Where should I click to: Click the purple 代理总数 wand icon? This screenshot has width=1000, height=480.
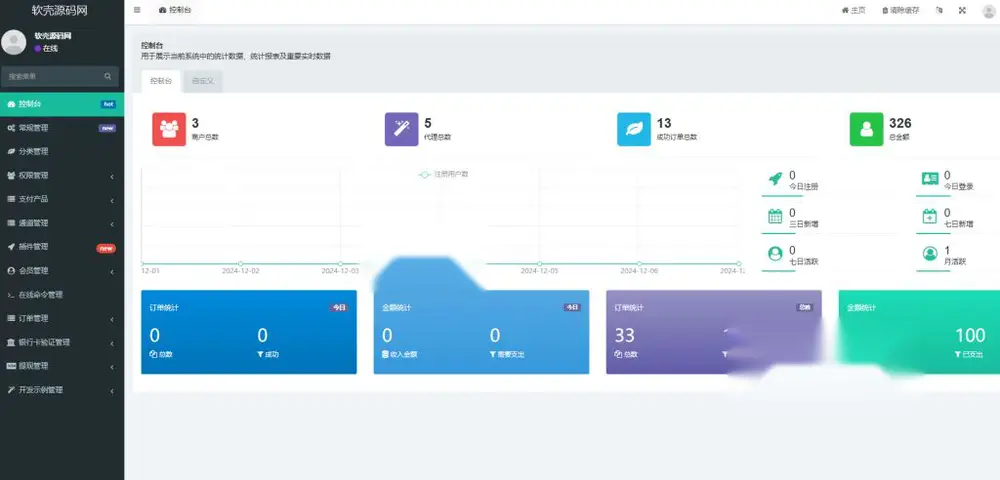coord(402,129)
